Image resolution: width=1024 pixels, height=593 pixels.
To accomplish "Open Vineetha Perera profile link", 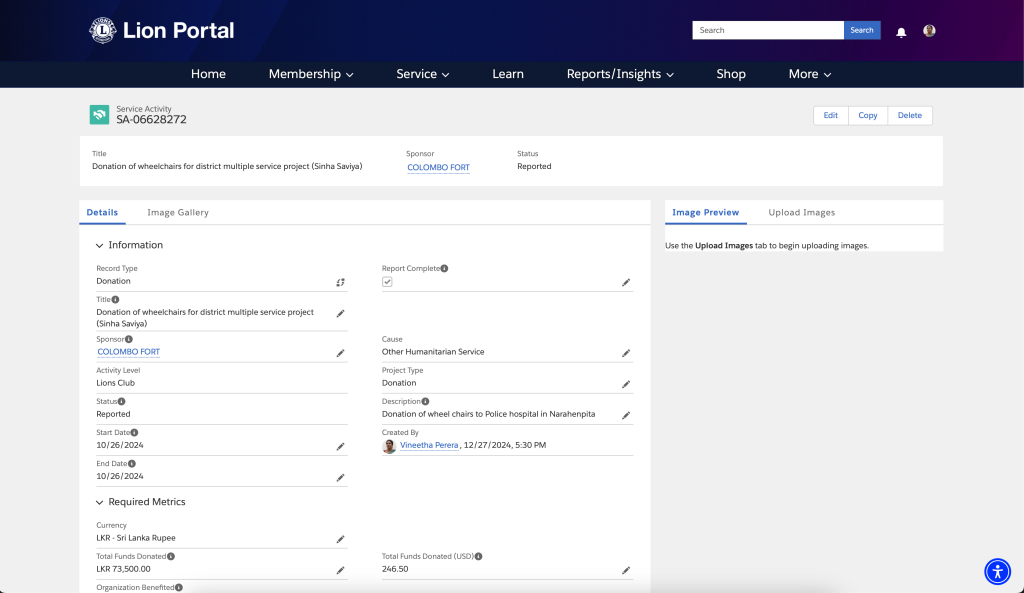I will click(429, 445).
